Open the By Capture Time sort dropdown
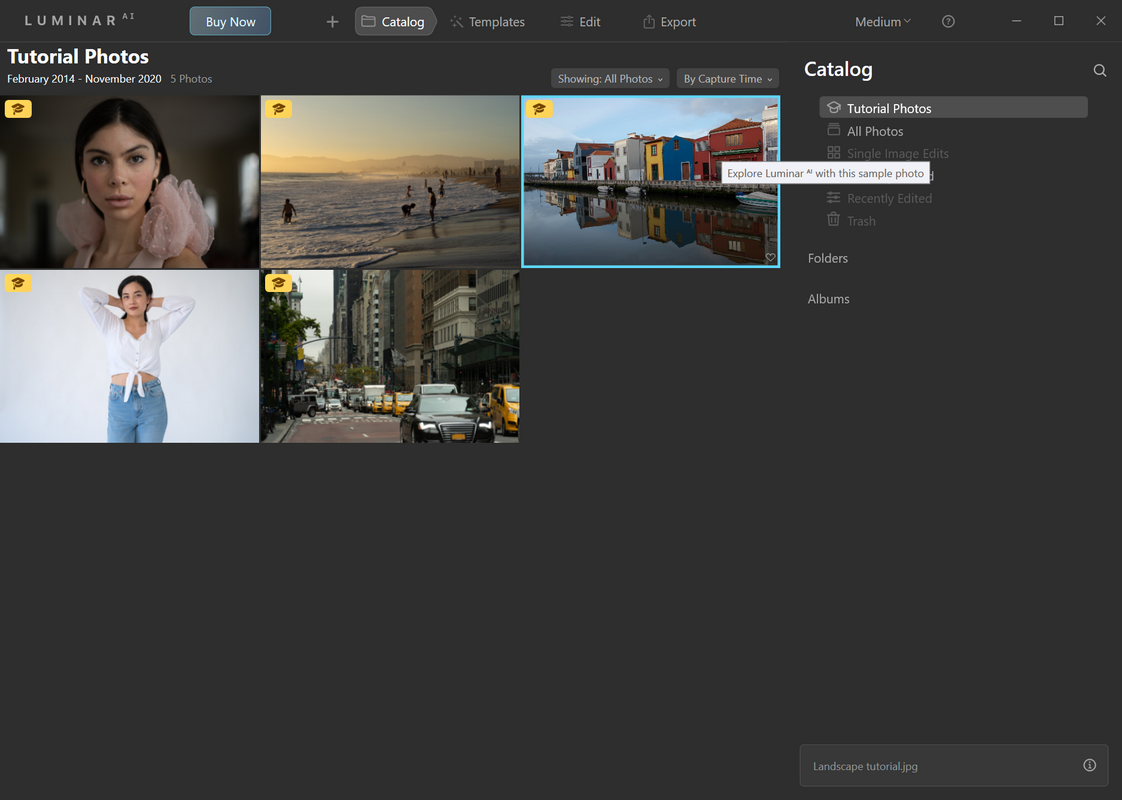This screenshot has height=800, width=1122. point(727,79)
